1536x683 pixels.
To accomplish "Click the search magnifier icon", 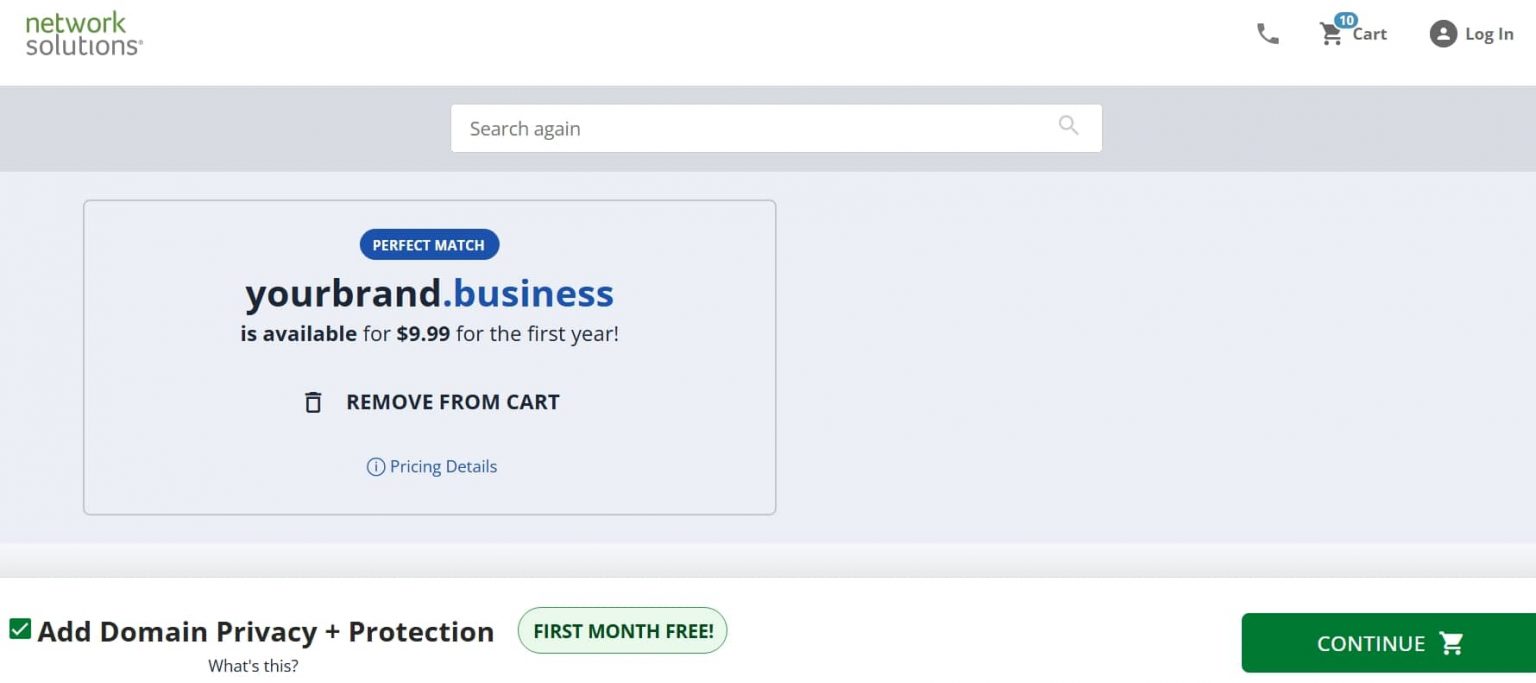I will pos(1068,126).
